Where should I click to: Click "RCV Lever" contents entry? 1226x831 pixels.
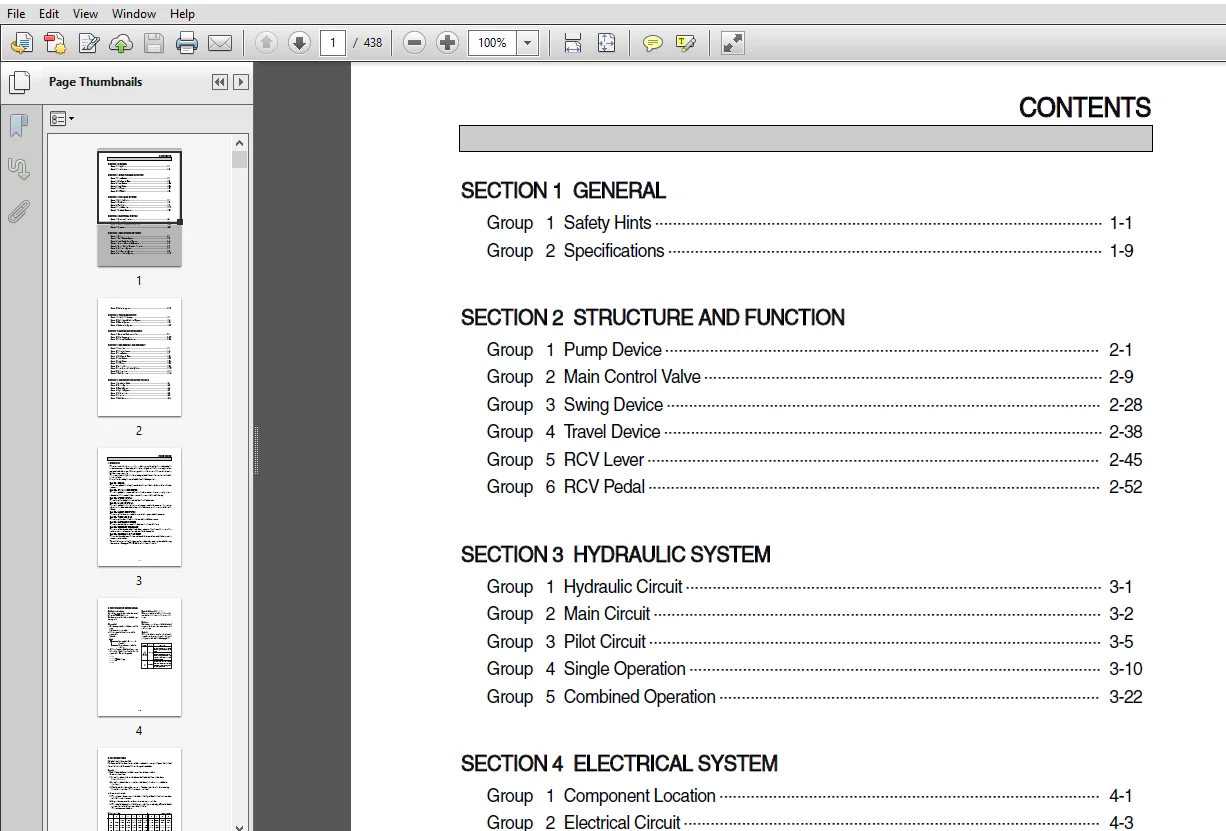pos(604,460)
